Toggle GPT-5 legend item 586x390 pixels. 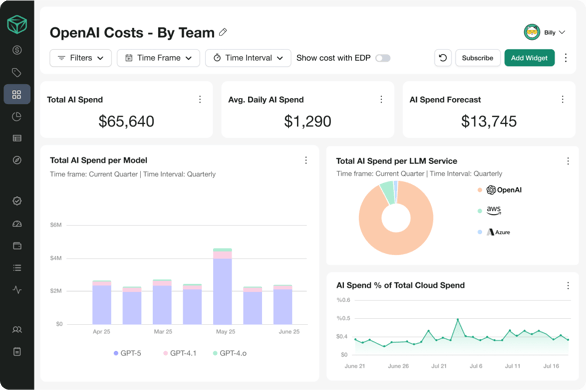click(127, 353)
